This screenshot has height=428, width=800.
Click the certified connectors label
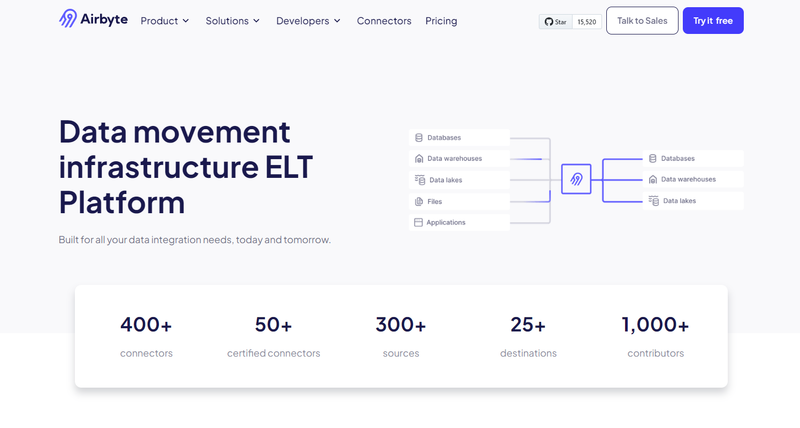[273, 353]
